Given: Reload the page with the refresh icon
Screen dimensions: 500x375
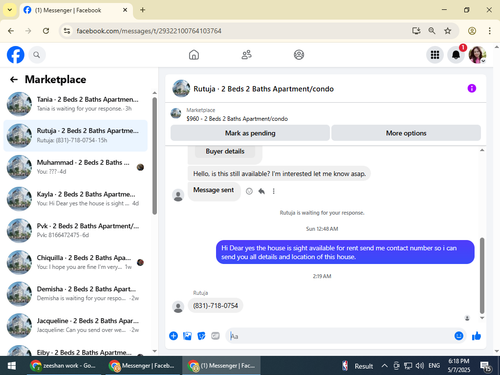Looking at the screenshot, I should pos(46,31).
